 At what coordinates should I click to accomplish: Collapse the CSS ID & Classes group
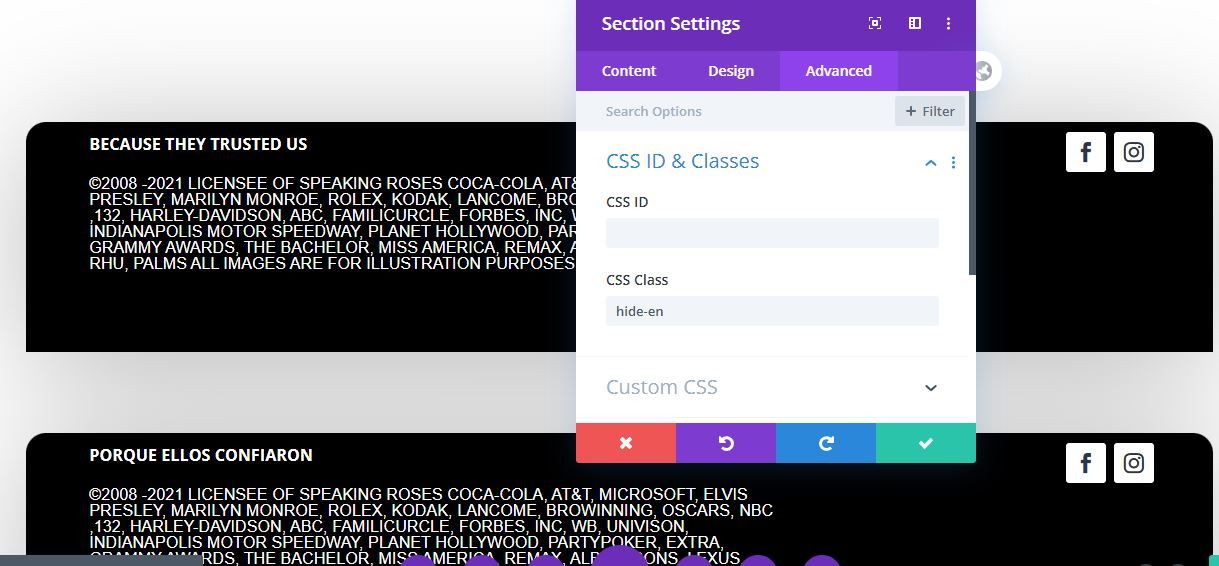pyautogui.click(x=931, y=162)
